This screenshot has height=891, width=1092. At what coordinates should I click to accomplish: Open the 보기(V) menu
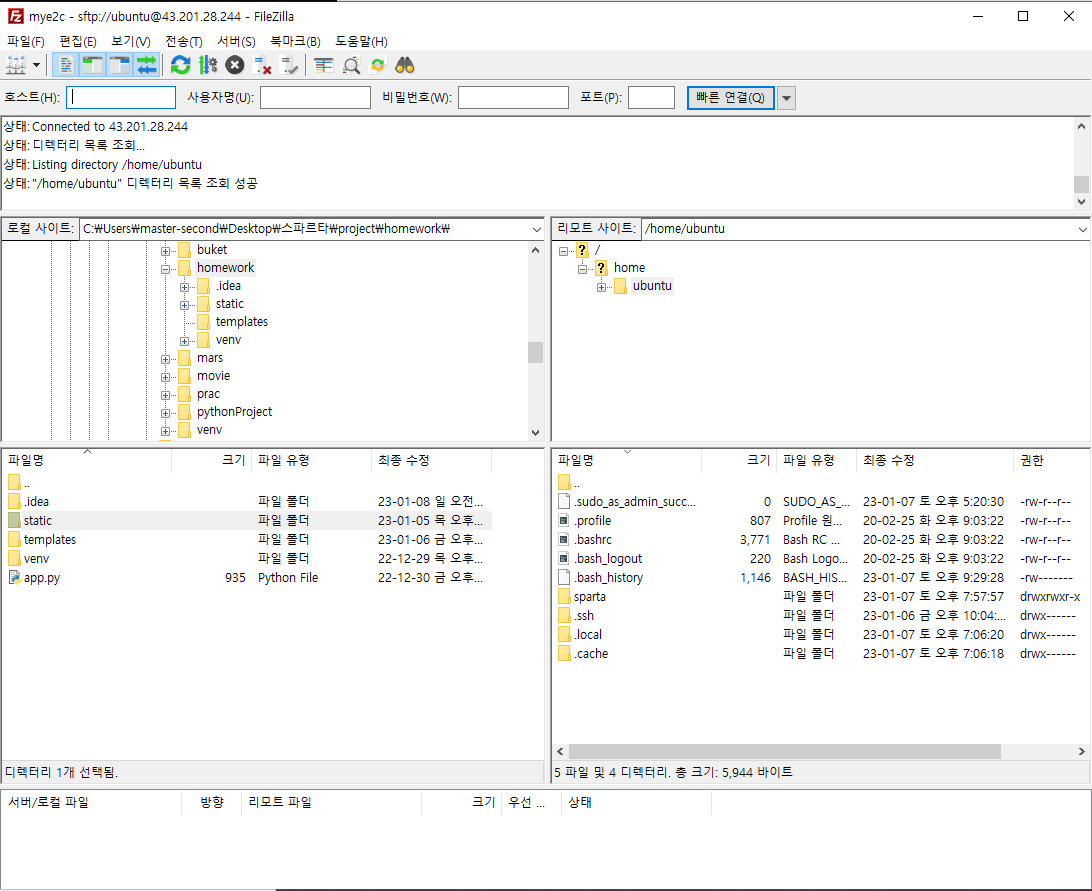tap(131, 42)
